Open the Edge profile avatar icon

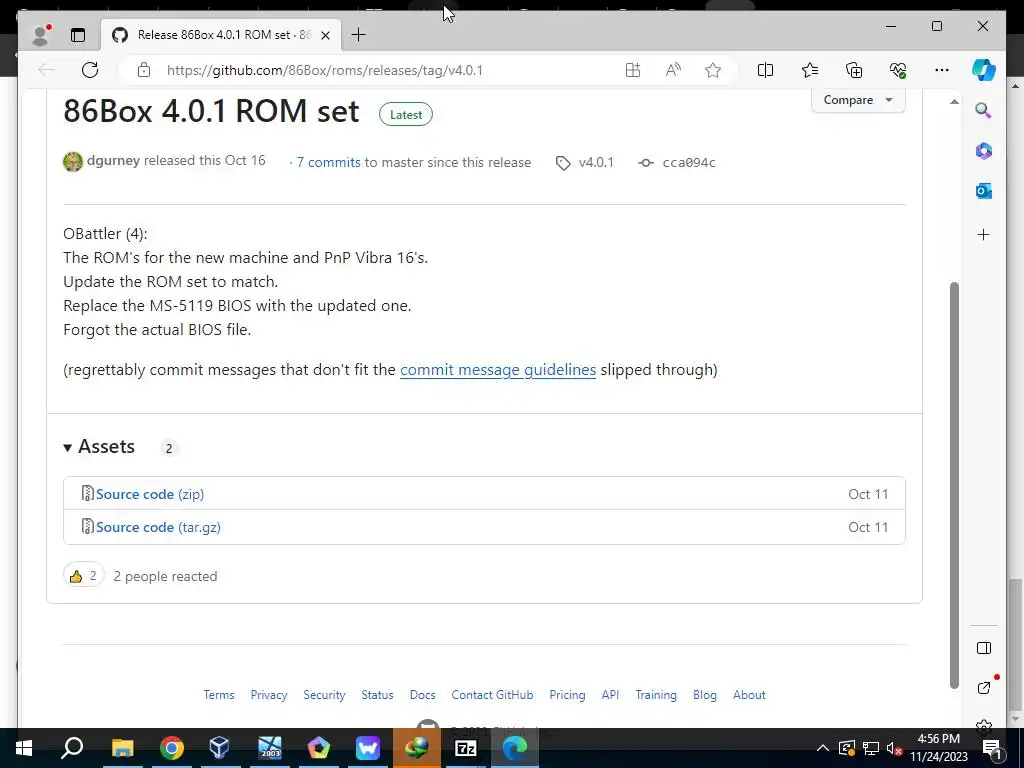point(42,35)
